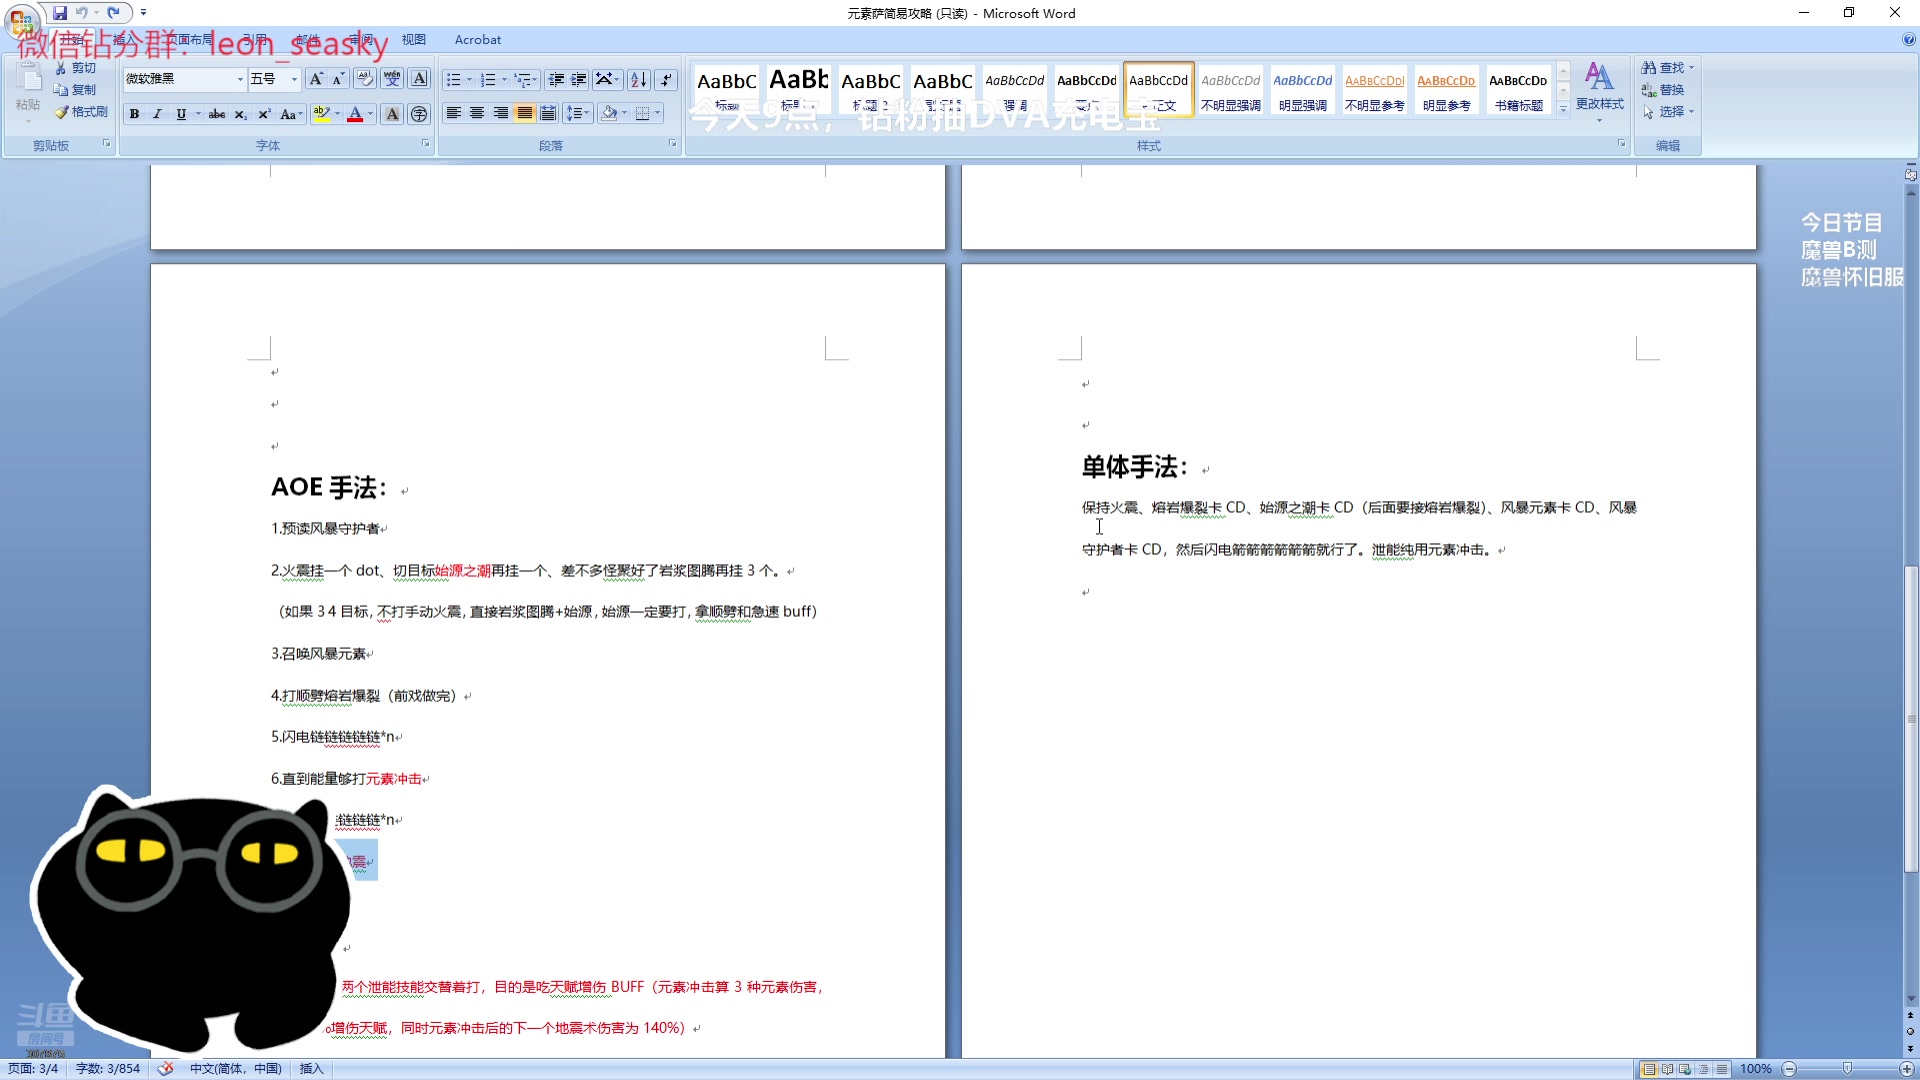Click the spelling check icon in status bar
Screen dimensions: 1920x1080
(166, 1068)
